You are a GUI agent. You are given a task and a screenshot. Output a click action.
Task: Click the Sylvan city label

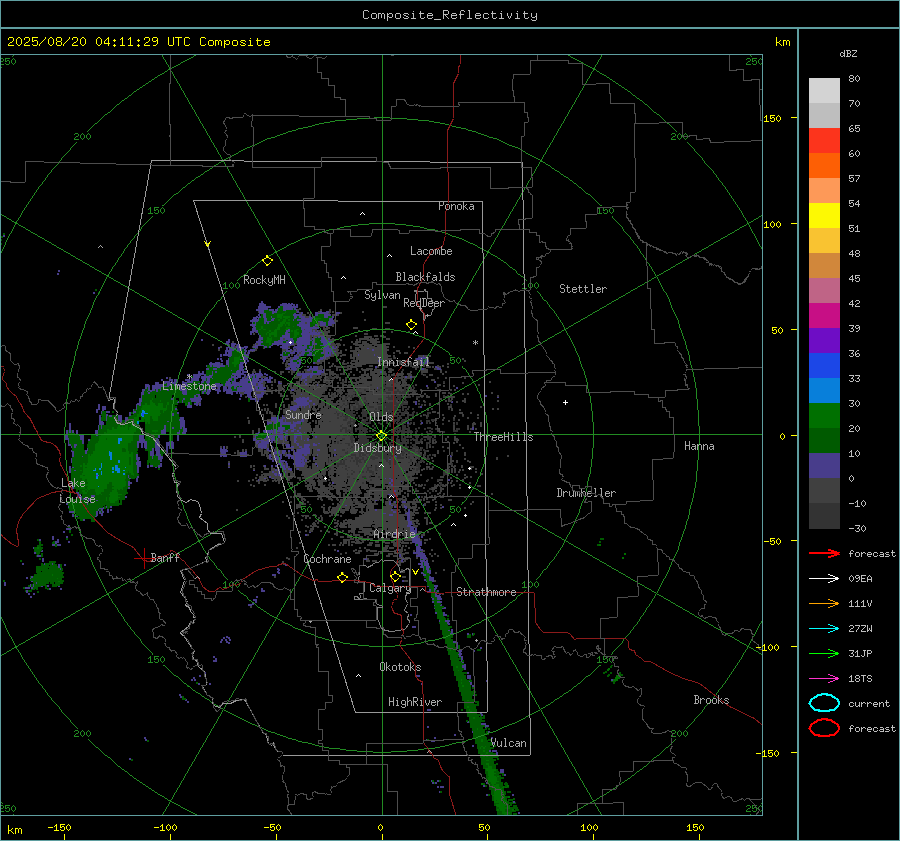pyautogui.click(x=382, y=295)
